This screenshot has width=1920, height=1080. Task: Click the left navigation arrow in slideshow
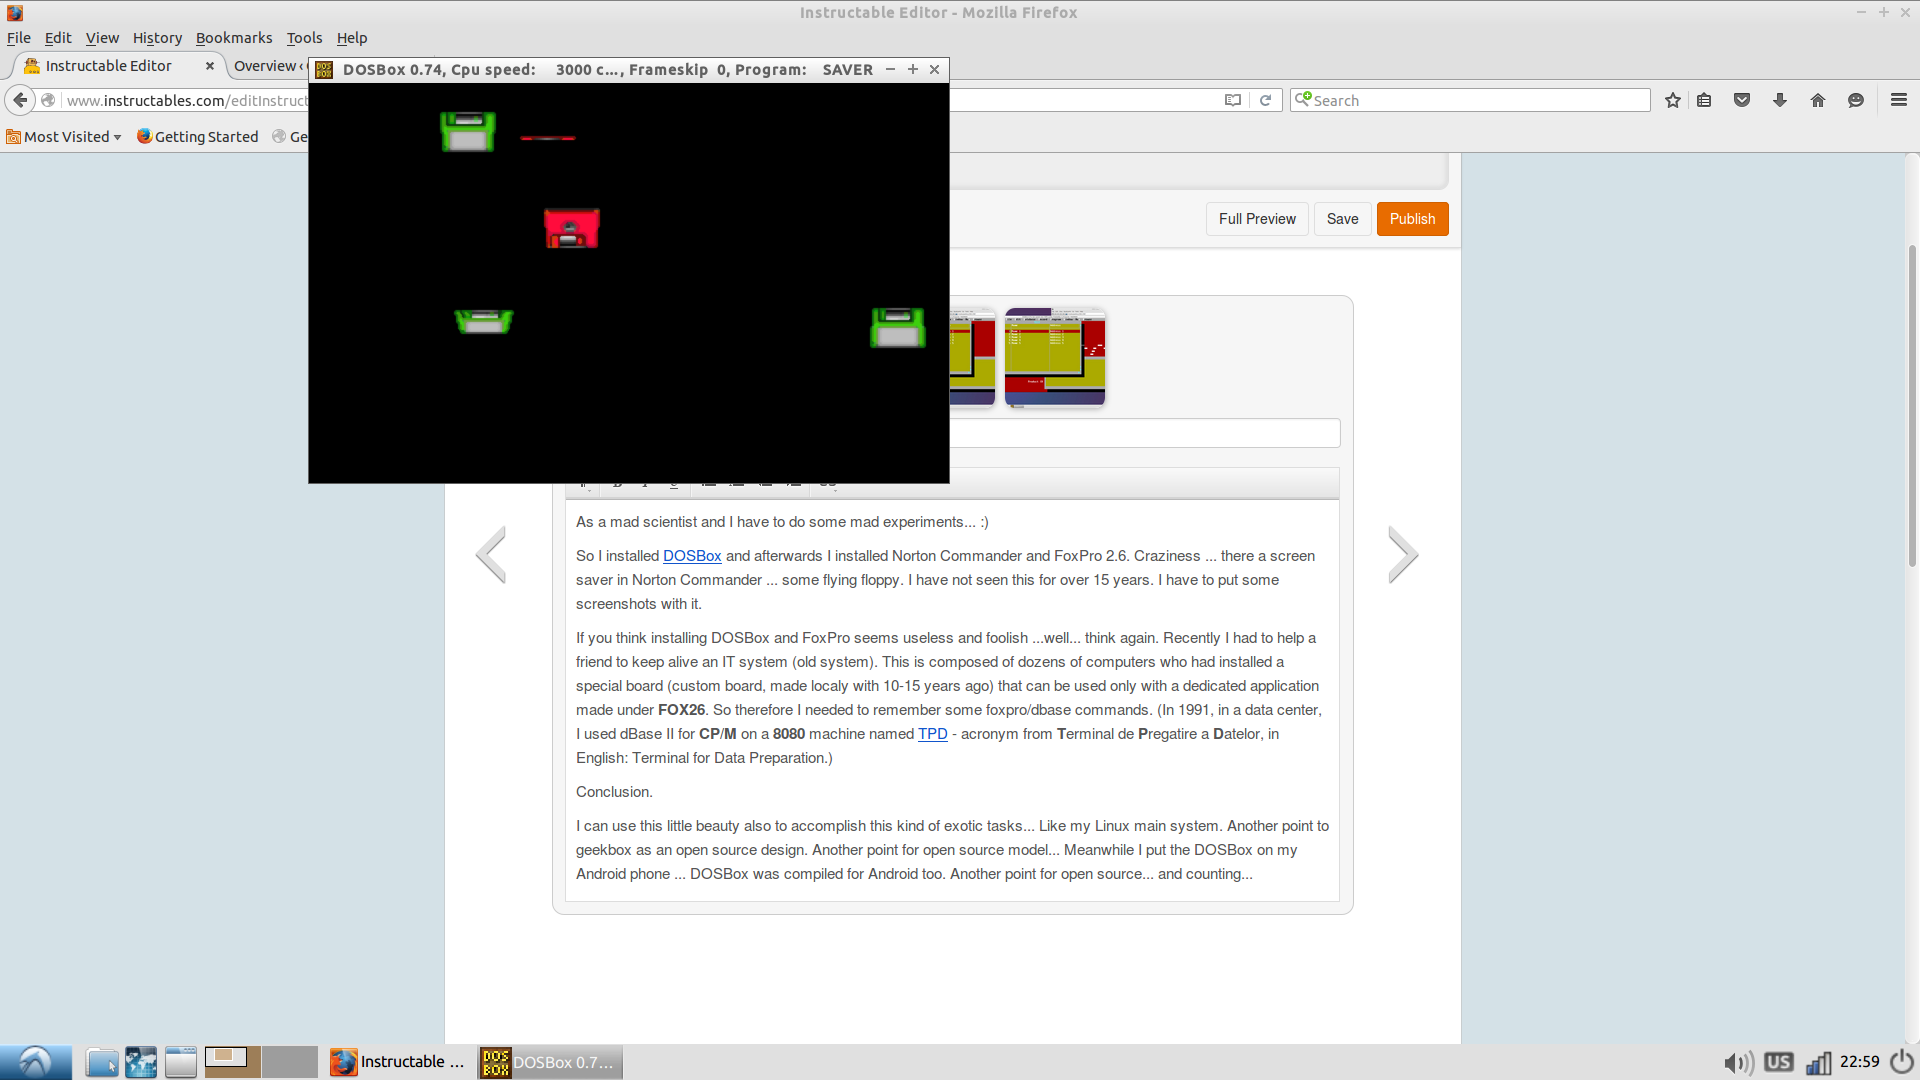pyautogui.click(x=489, y=554)
